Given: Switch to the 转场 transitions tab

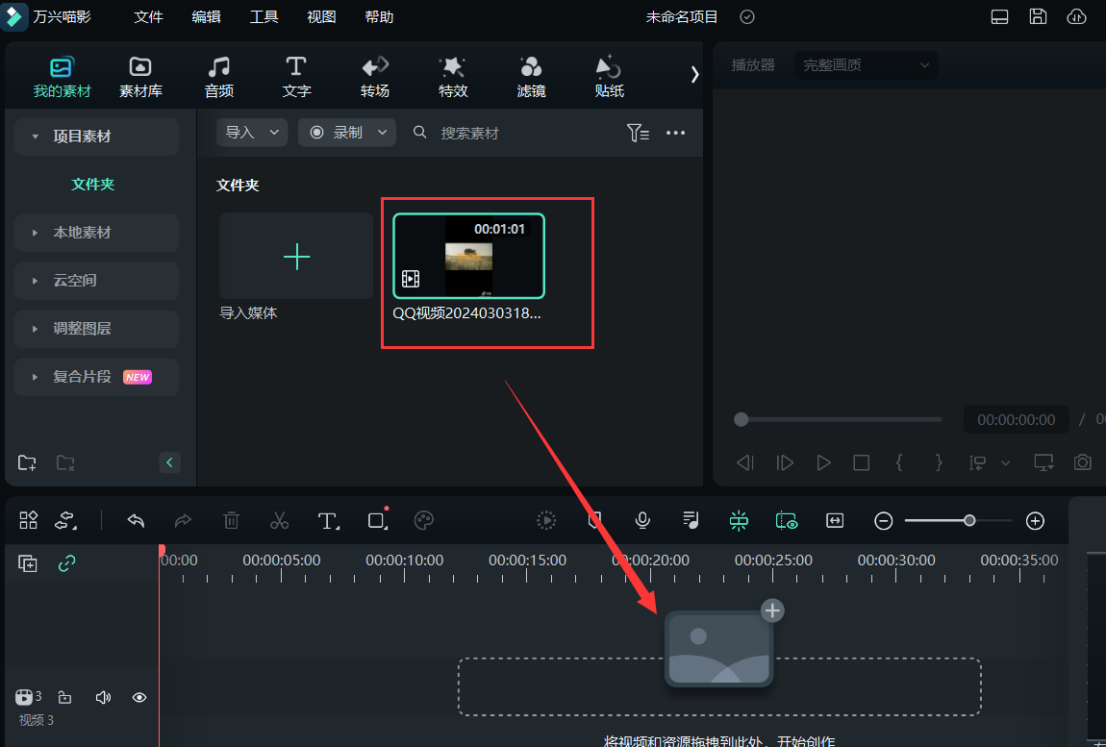Looking at the screenshot, I should click(x=375, y=77).
